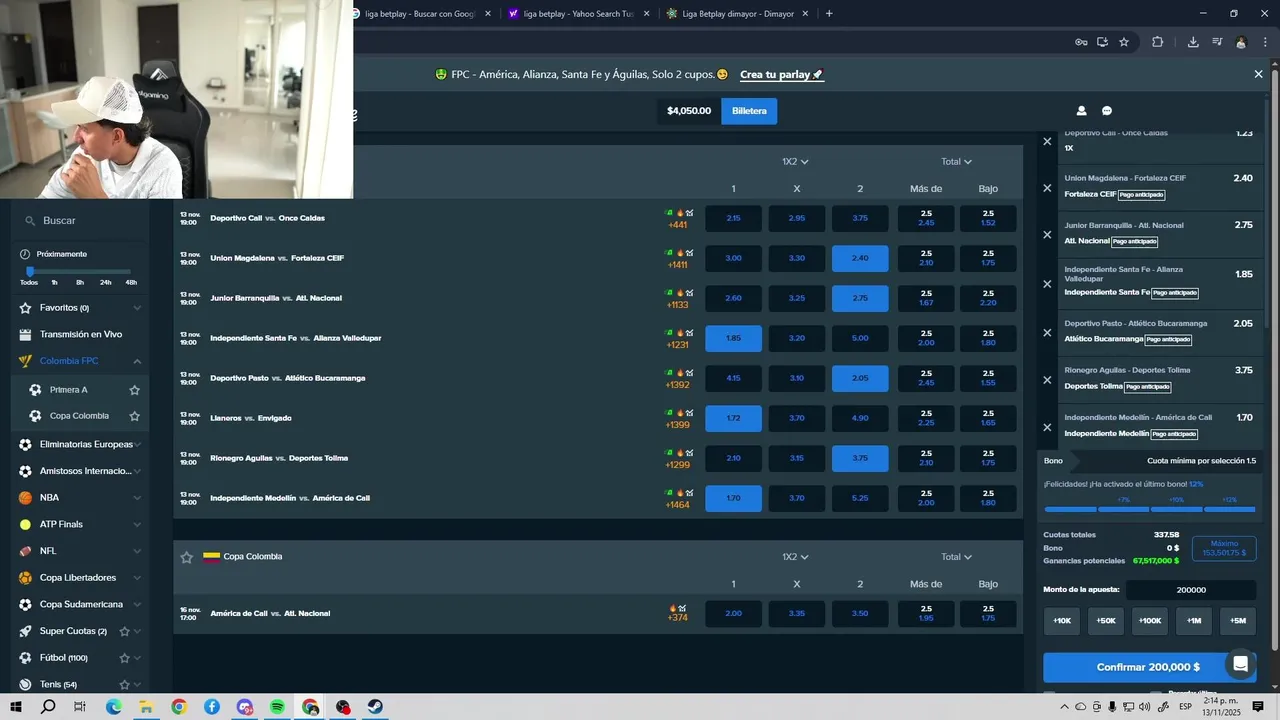1280x720 pixels.
Task: Open the 1X2 market dropdown for Primera A
Action: tap(795, 161)
